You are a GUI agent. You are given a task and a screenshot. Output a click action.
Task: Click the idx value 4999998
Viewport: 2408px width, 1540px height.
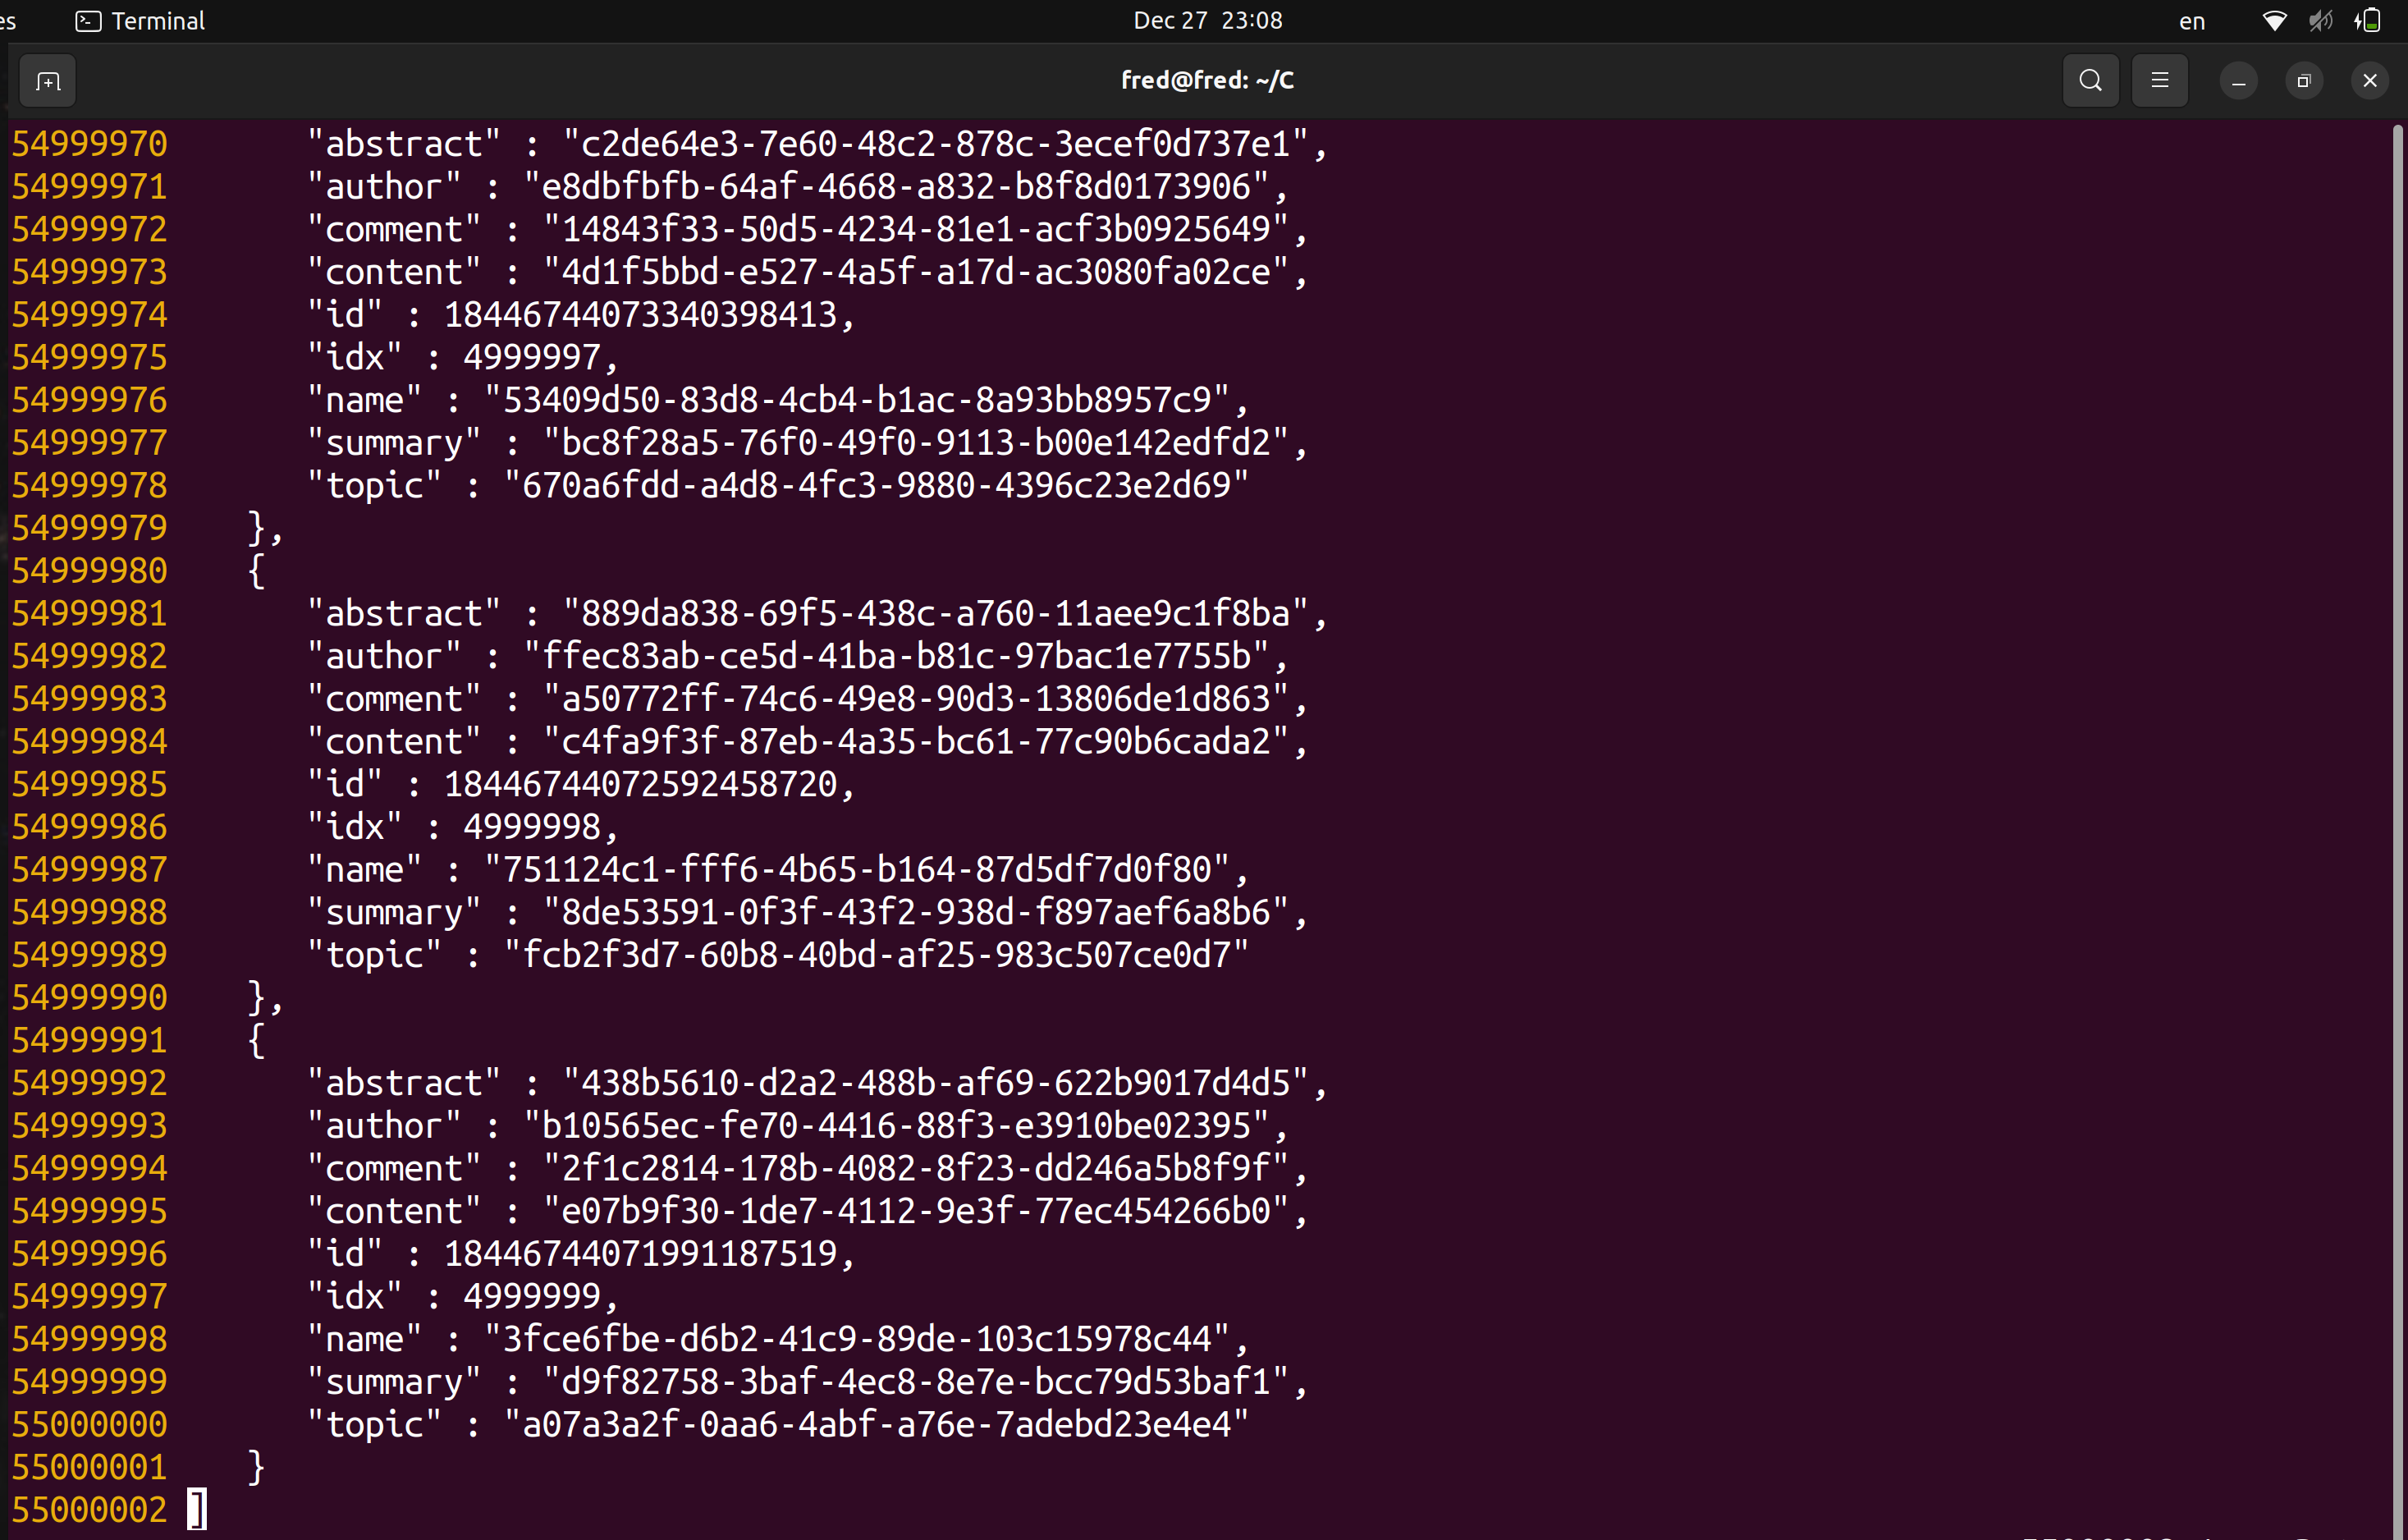[x=532, y=827]
